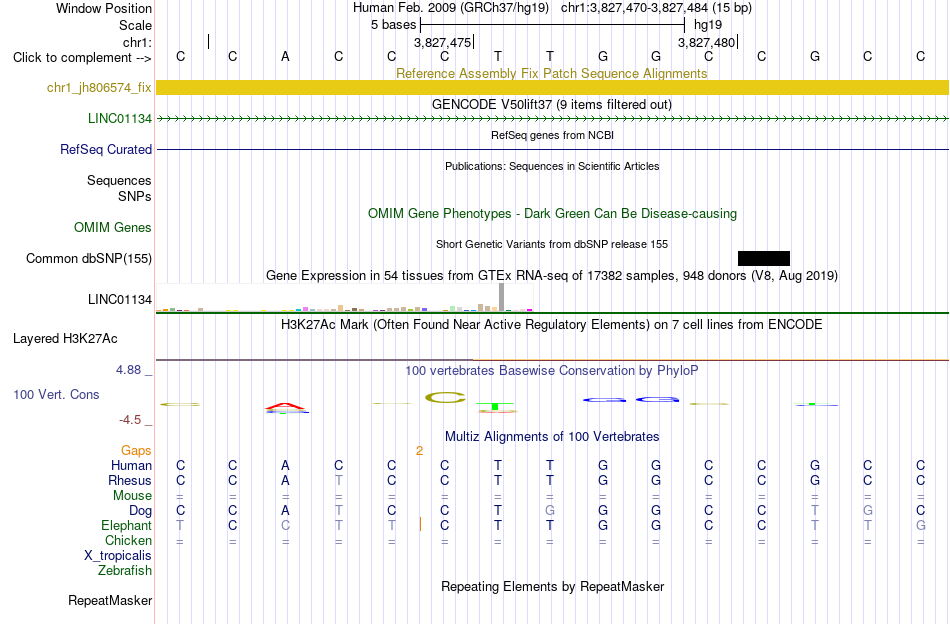Click the SNPs publications track label
Image resolution: width=950 pixels, height=624 pixels.
pyautogui.click(x=135, y=196)
